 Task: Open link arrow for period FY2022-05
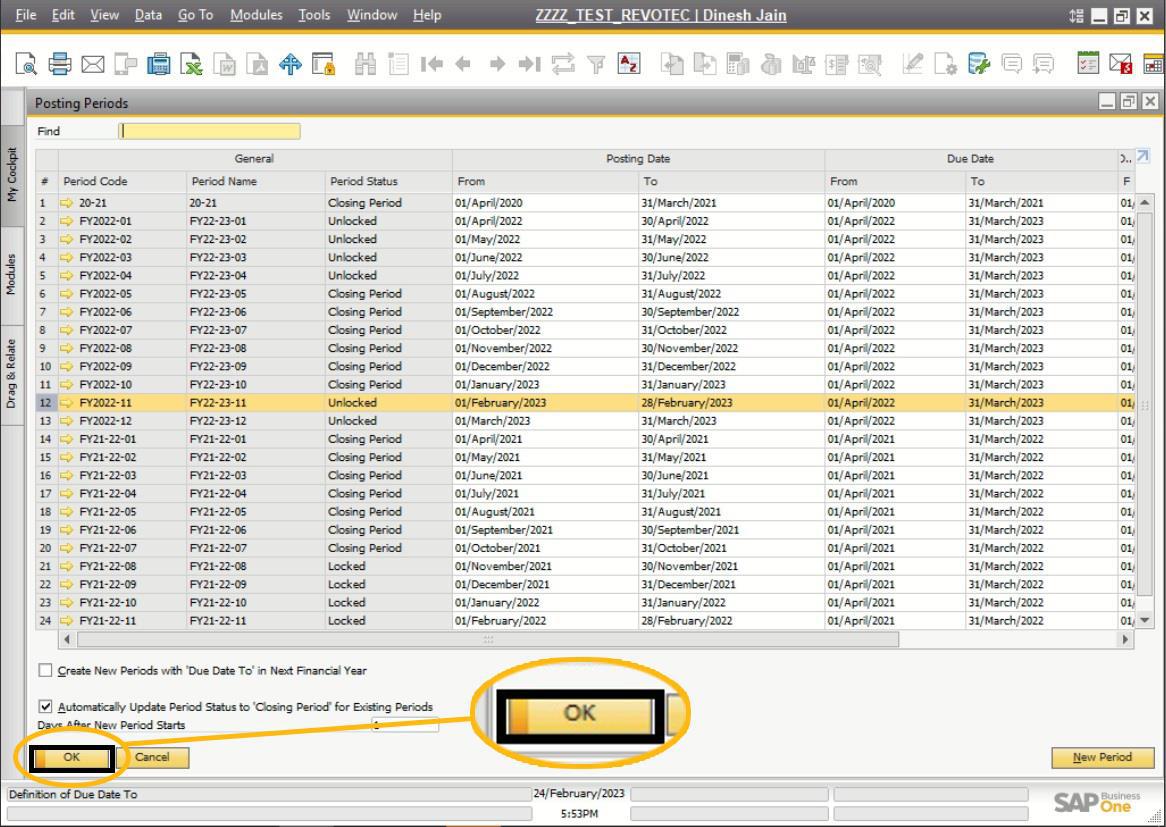coord(67,294)
